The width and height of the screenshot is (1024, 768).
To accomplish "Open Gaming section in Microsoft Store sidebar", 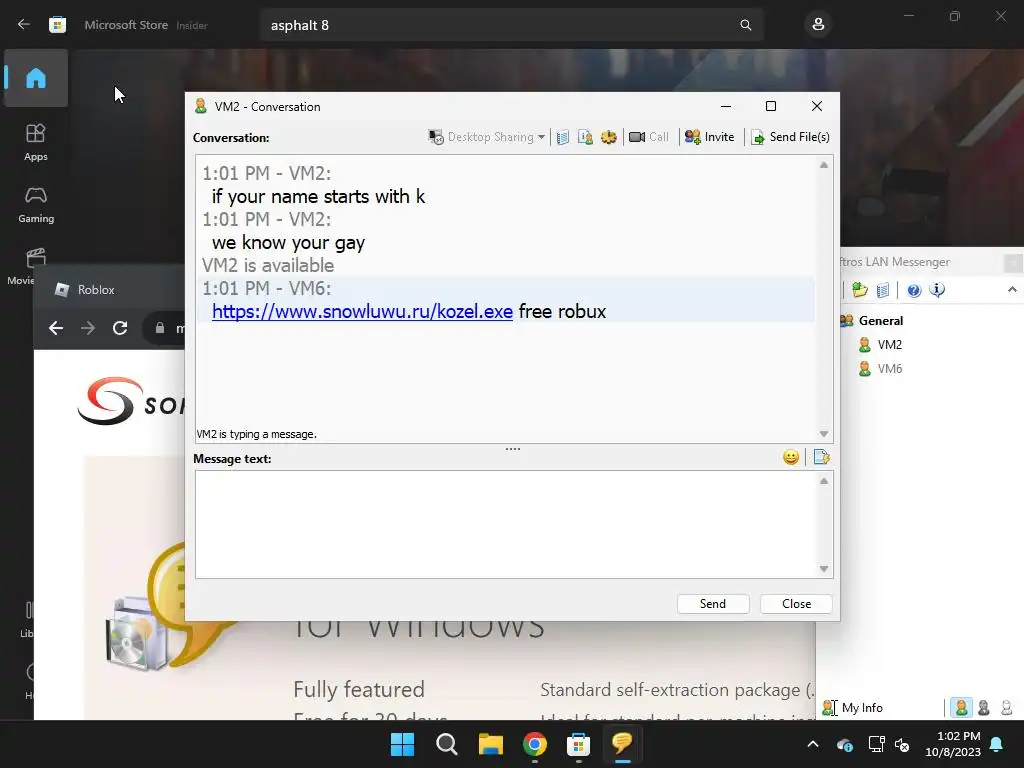I will click(x=36, y=205).
